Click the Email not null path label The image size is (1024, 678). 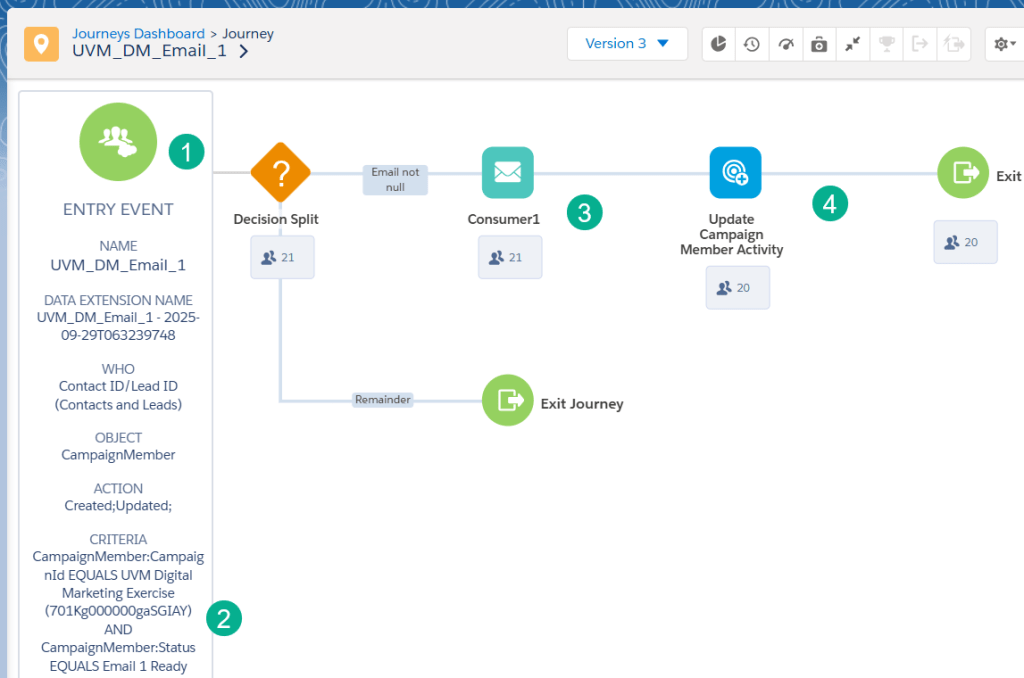pos(395,179)
